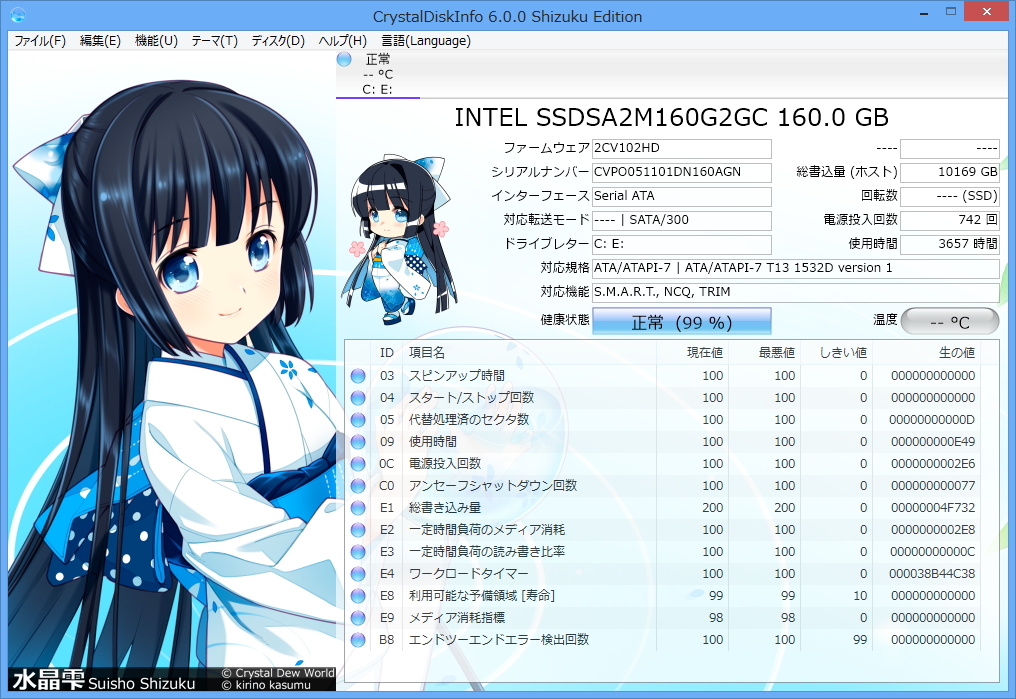Screen dimensions: 1016x699
Task: Click status indicator for 代替処理済のセクタ数 row
Action: point(357,419)
